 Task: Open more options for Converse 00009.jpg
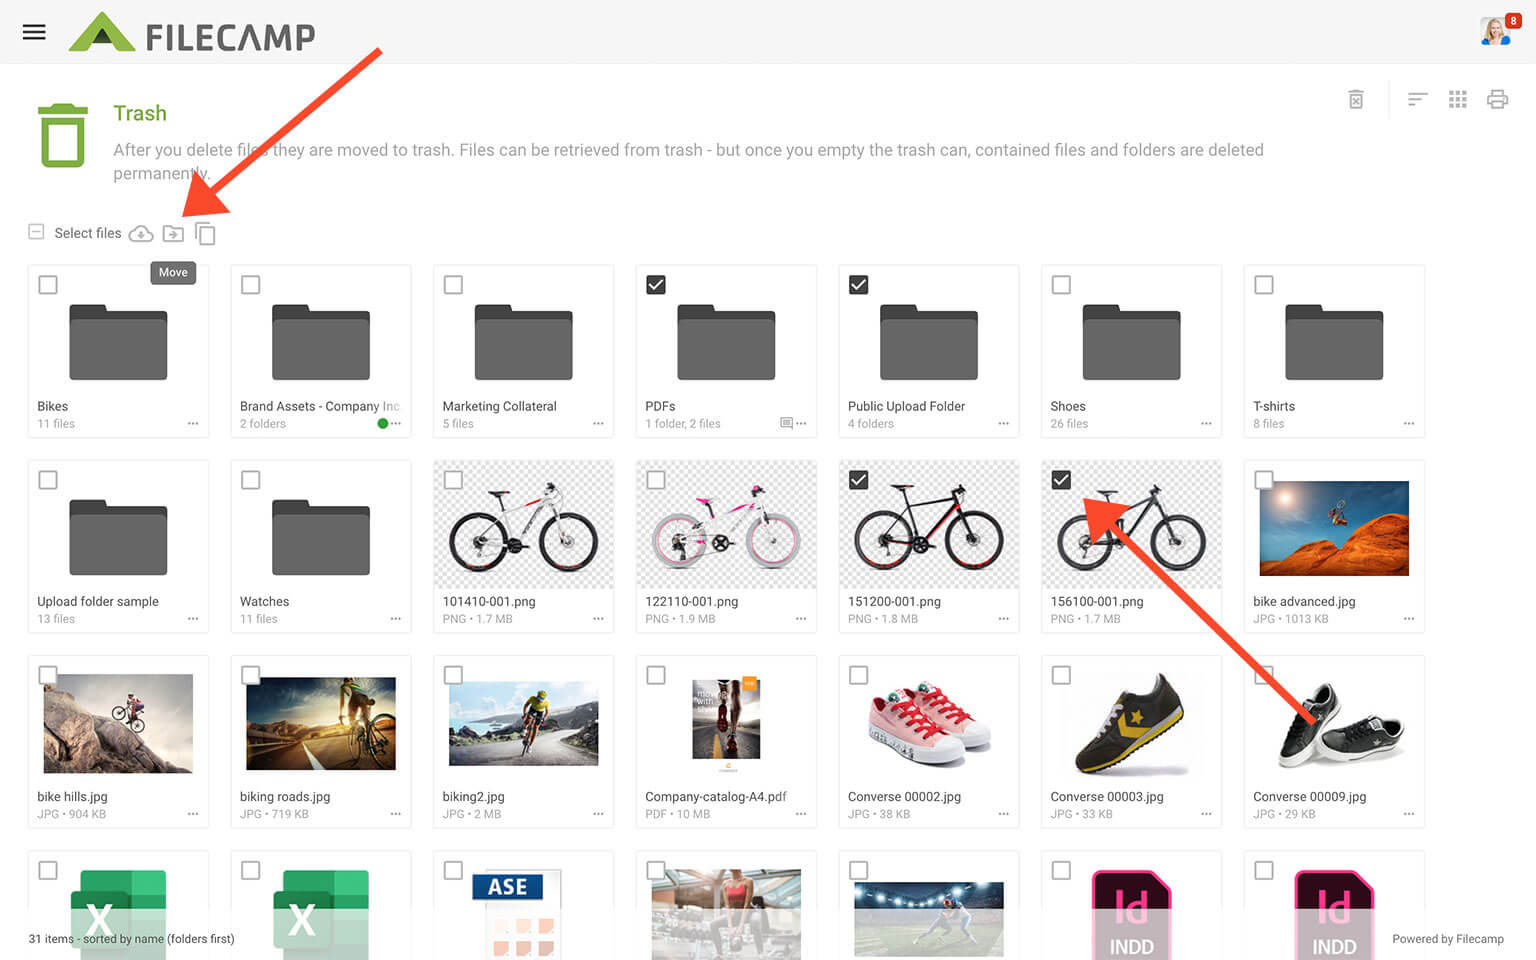(x=1409, y=814)
